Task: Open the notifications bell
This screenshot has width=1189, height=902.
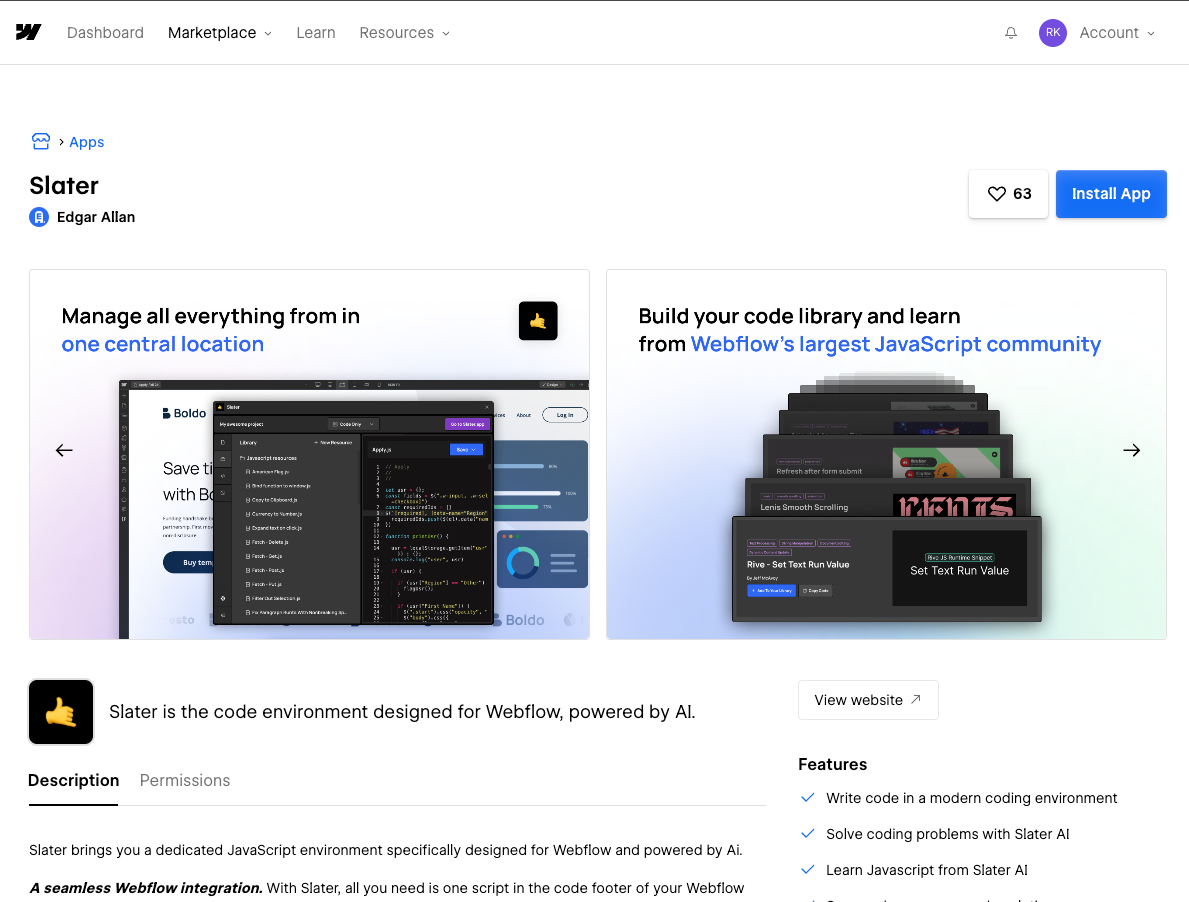Action: coord(1011,33)
